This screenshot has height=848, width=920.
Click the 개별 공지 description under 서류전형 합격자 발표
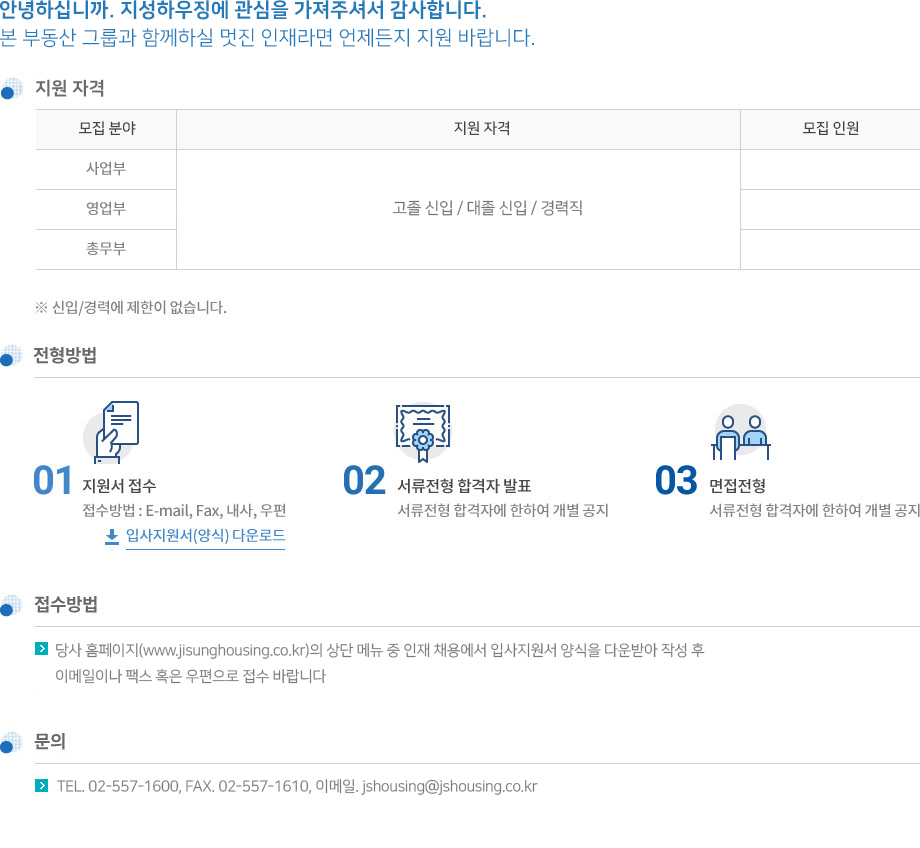pyautogui.click(x=503, y=510)
